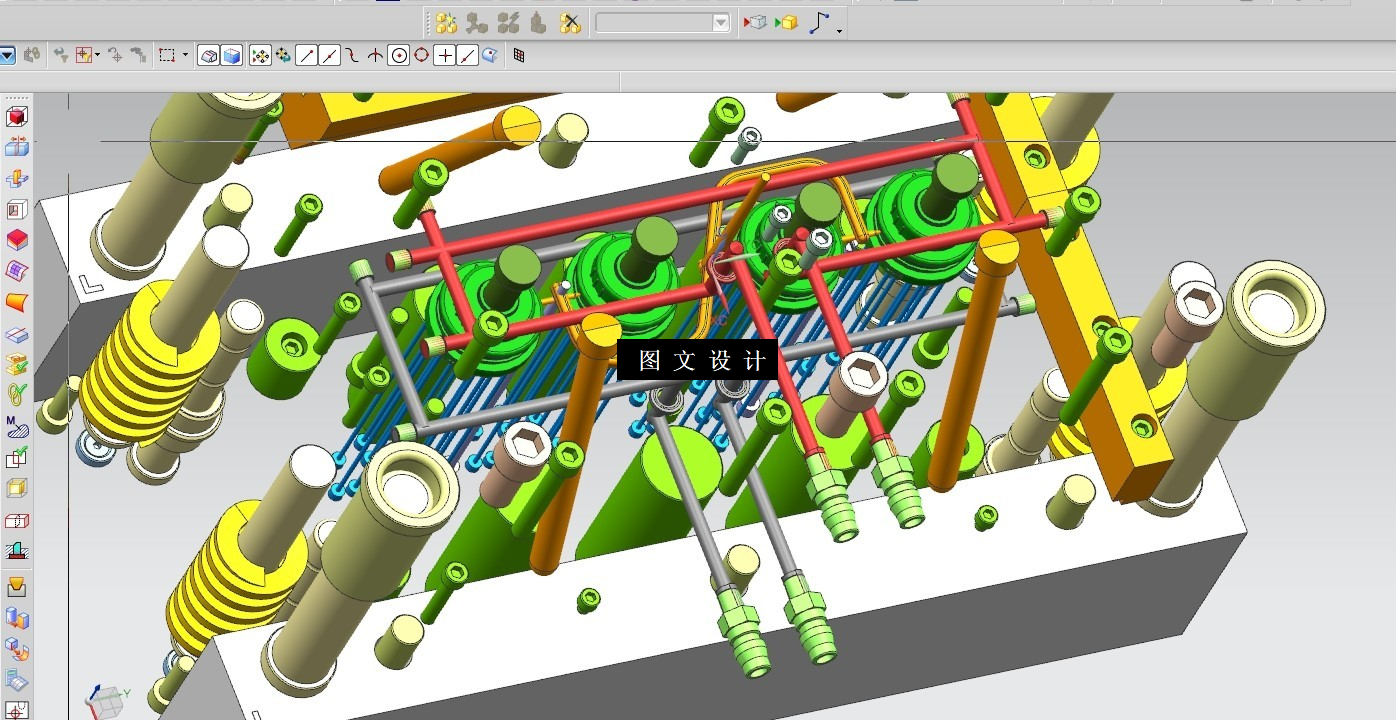
Task: Click the yellow blocks with black X icon
Action: click(570, 22)
